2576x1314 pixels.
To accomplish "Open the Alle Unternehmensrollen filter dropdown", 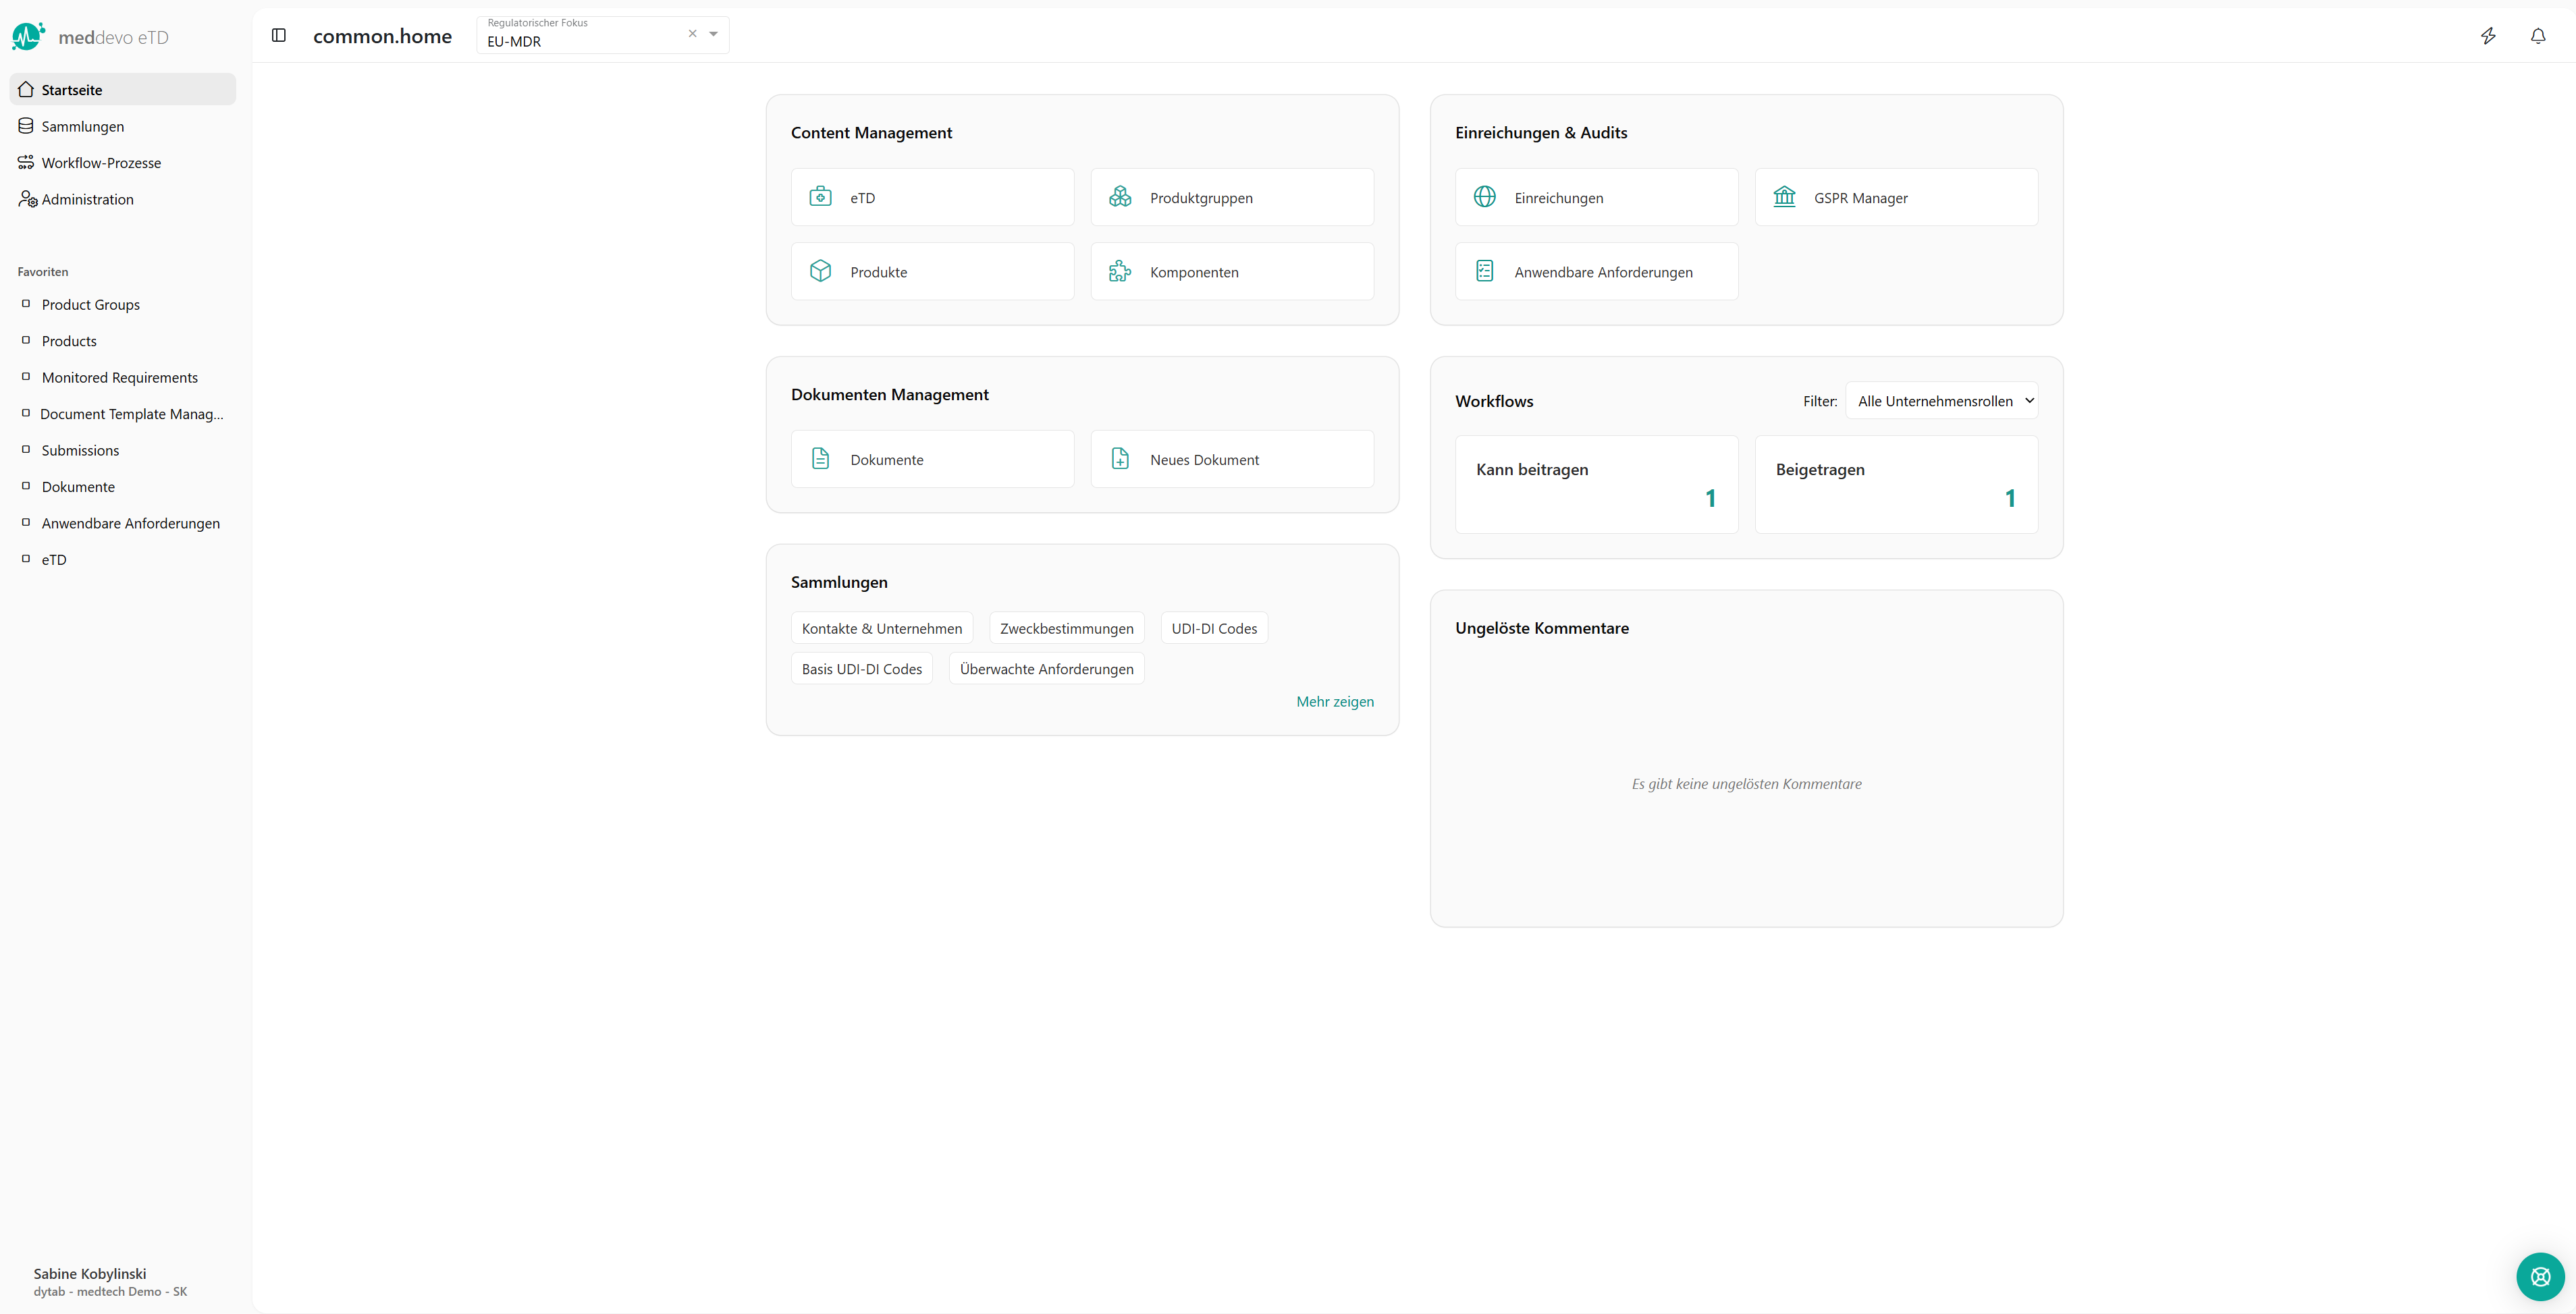I will (1942, 401).
